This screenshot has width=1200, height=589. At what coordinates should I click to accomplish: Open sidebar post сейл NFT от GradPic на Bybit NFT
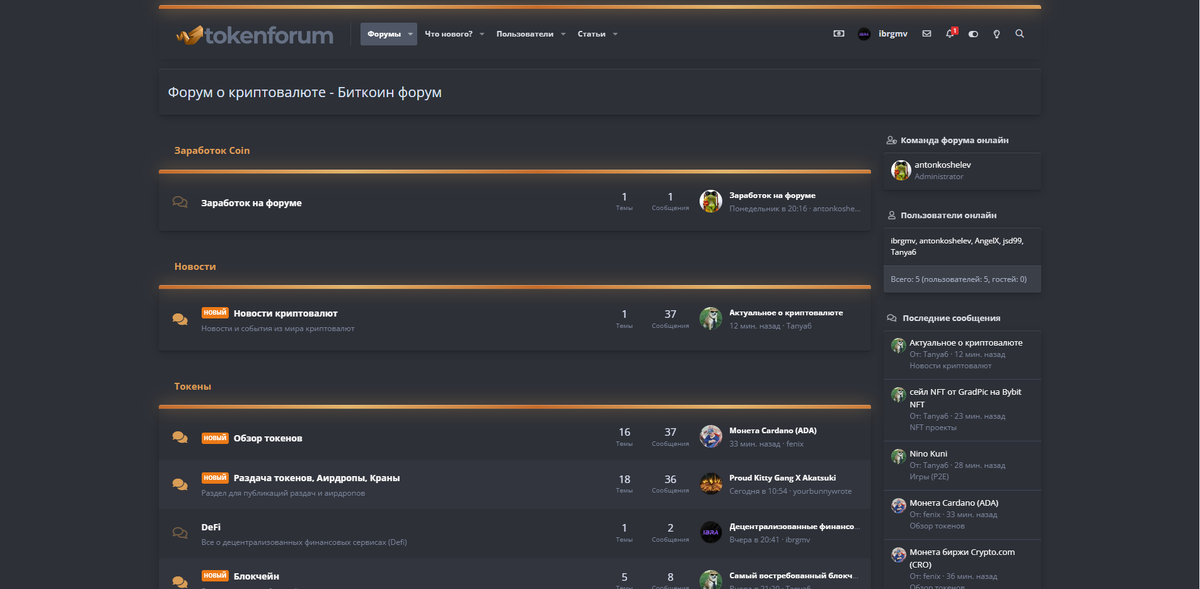point(965,398)
